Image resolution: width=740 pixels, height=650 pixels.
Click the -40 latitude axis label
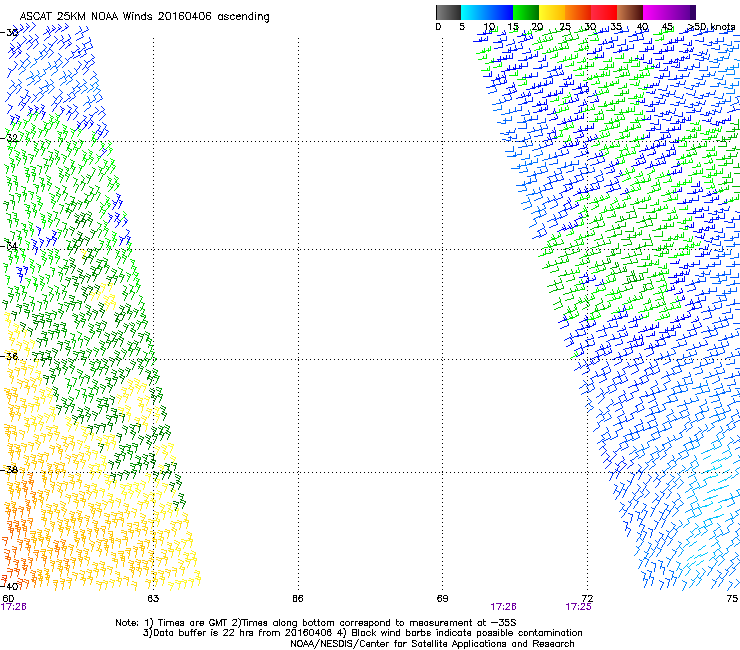tap(9, 586)
